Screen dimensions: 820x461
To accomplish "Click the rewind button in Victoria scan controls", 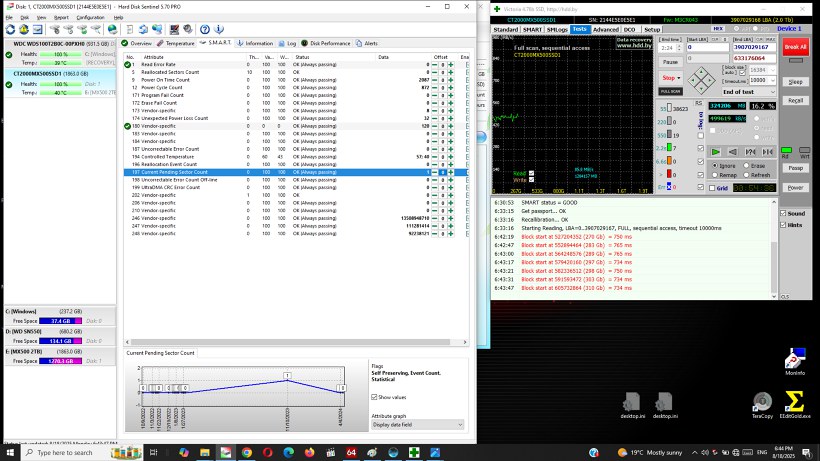I will (733, 151).
